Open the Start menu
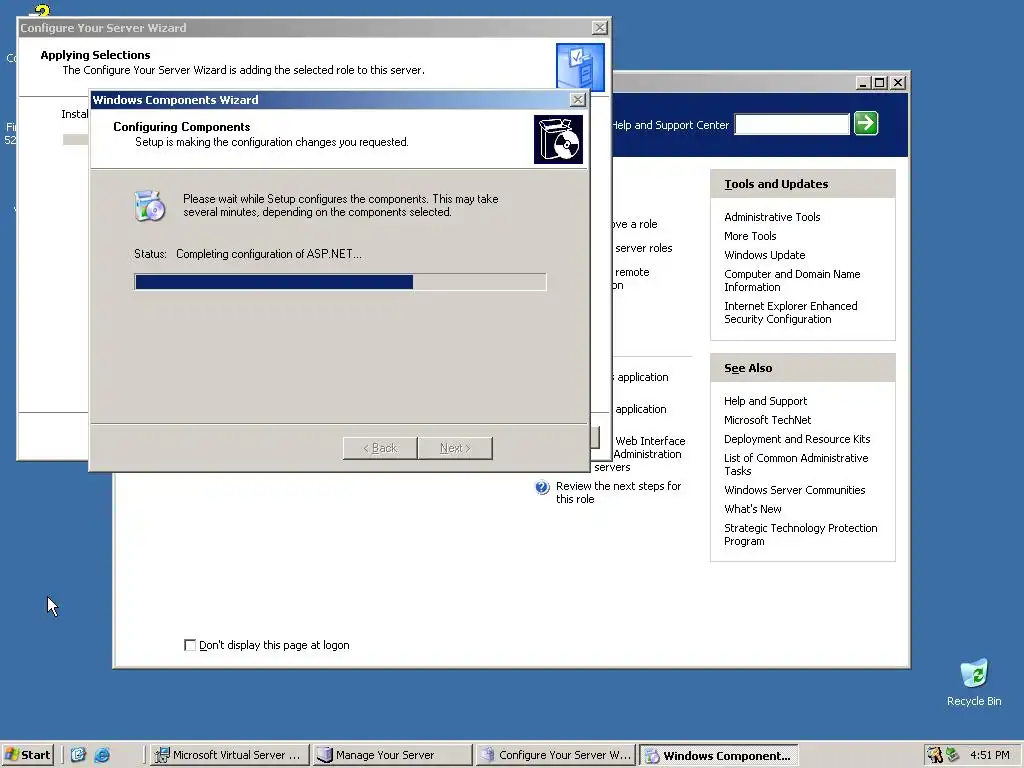 (x=27, y=755)
